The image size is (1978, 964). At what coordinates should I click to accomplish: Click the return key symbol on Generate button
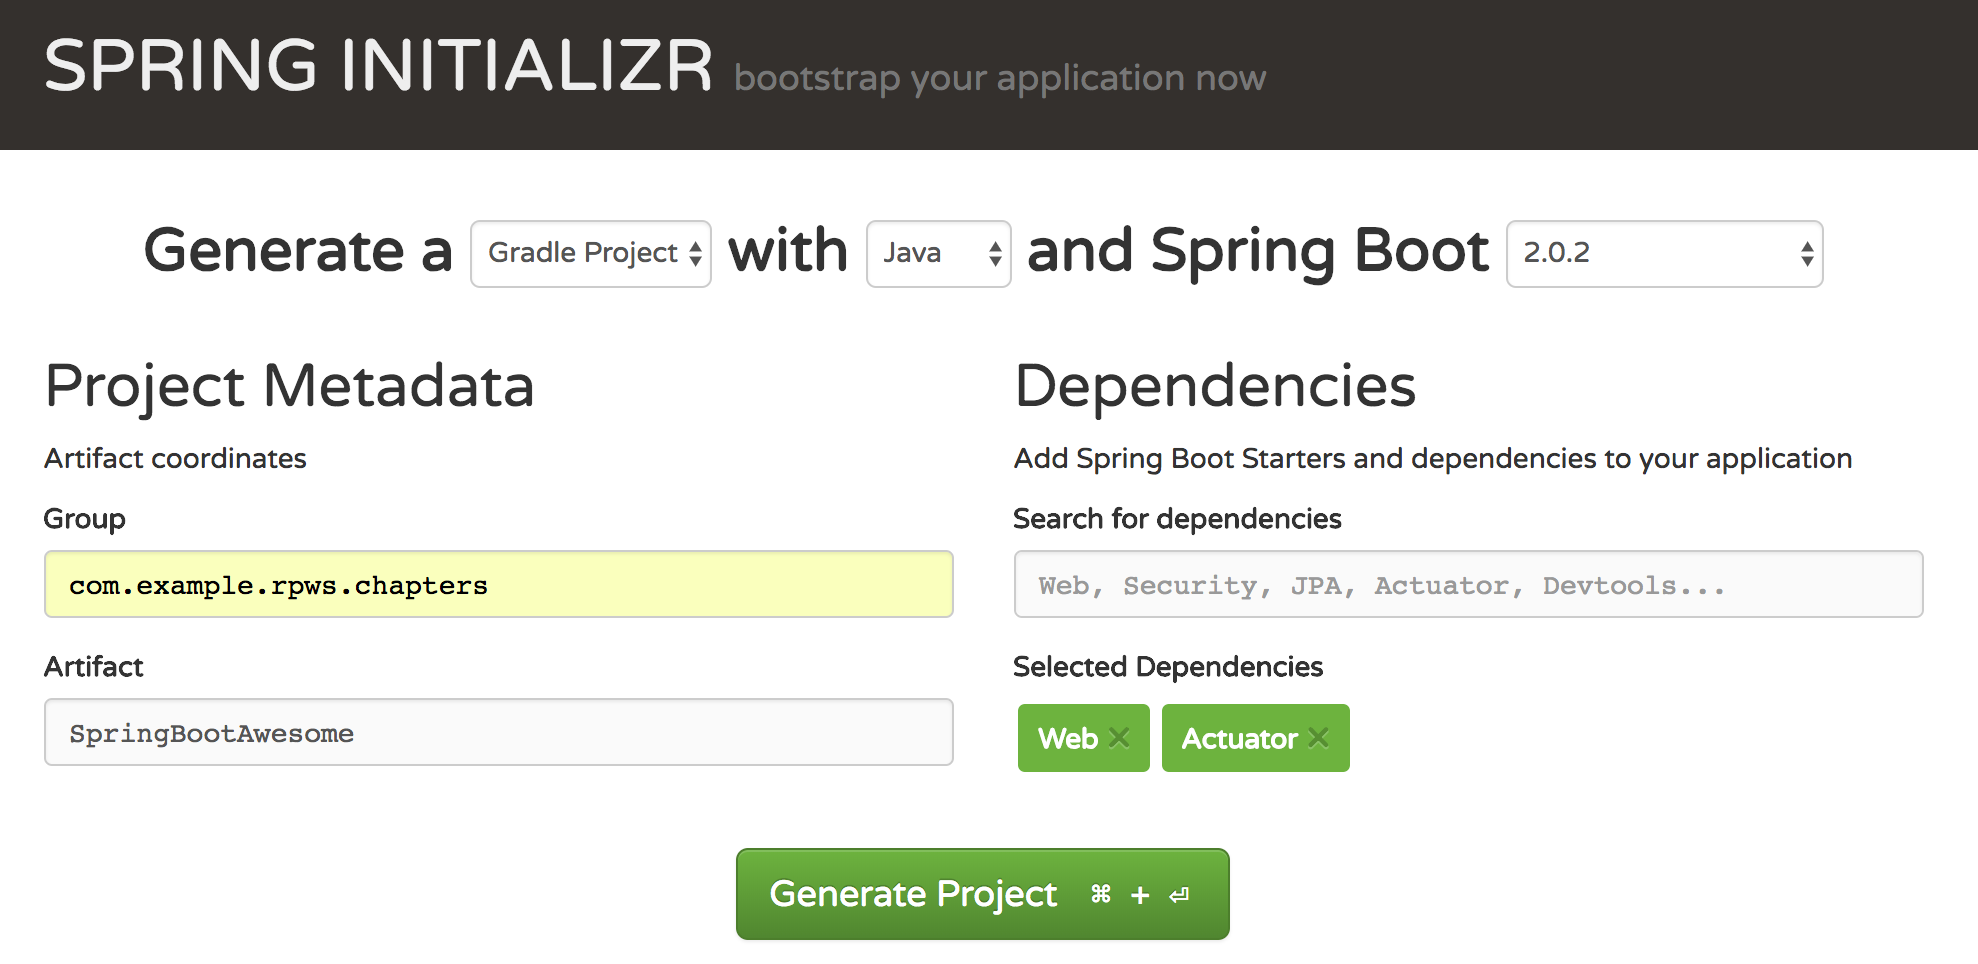1180,894
